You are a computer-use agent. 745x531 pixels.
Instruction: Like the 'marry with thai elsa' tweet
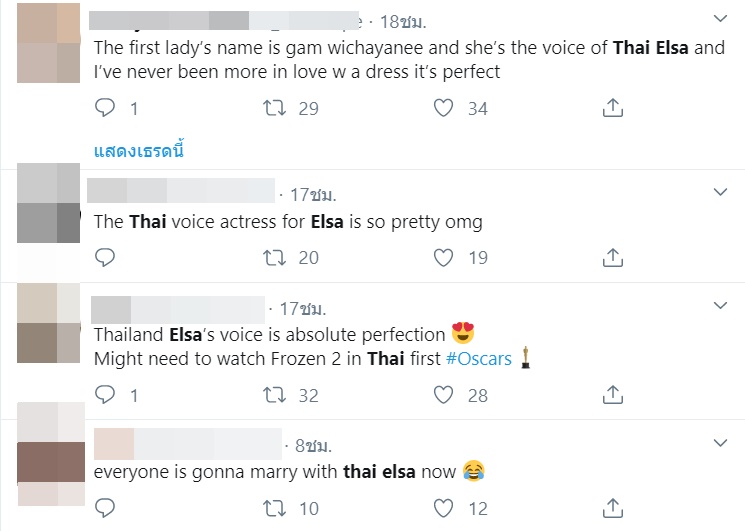click(x=444, y=509)
